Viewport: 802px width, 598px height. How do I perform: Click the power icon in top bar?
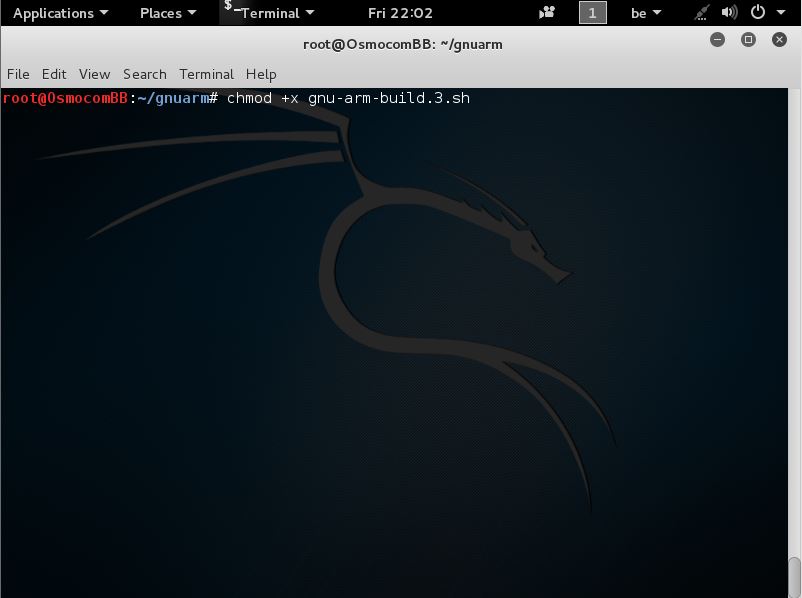[758, 12]
